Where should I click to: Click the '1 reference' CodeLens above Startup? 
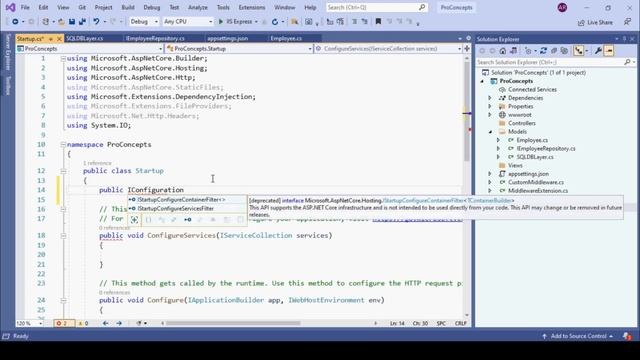click(x=97, y=163)
